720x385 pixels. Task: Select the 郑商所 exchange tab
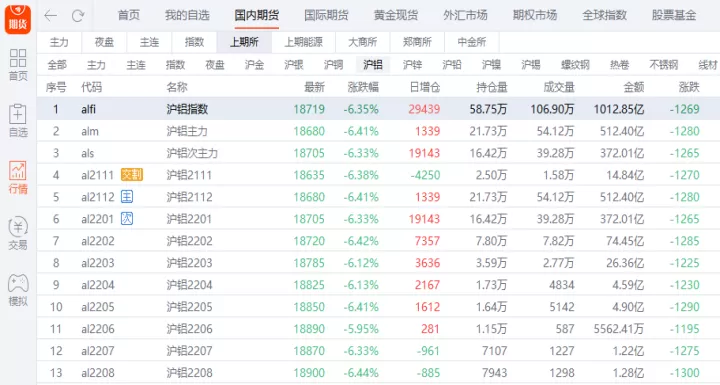click(x=417, y=42)
